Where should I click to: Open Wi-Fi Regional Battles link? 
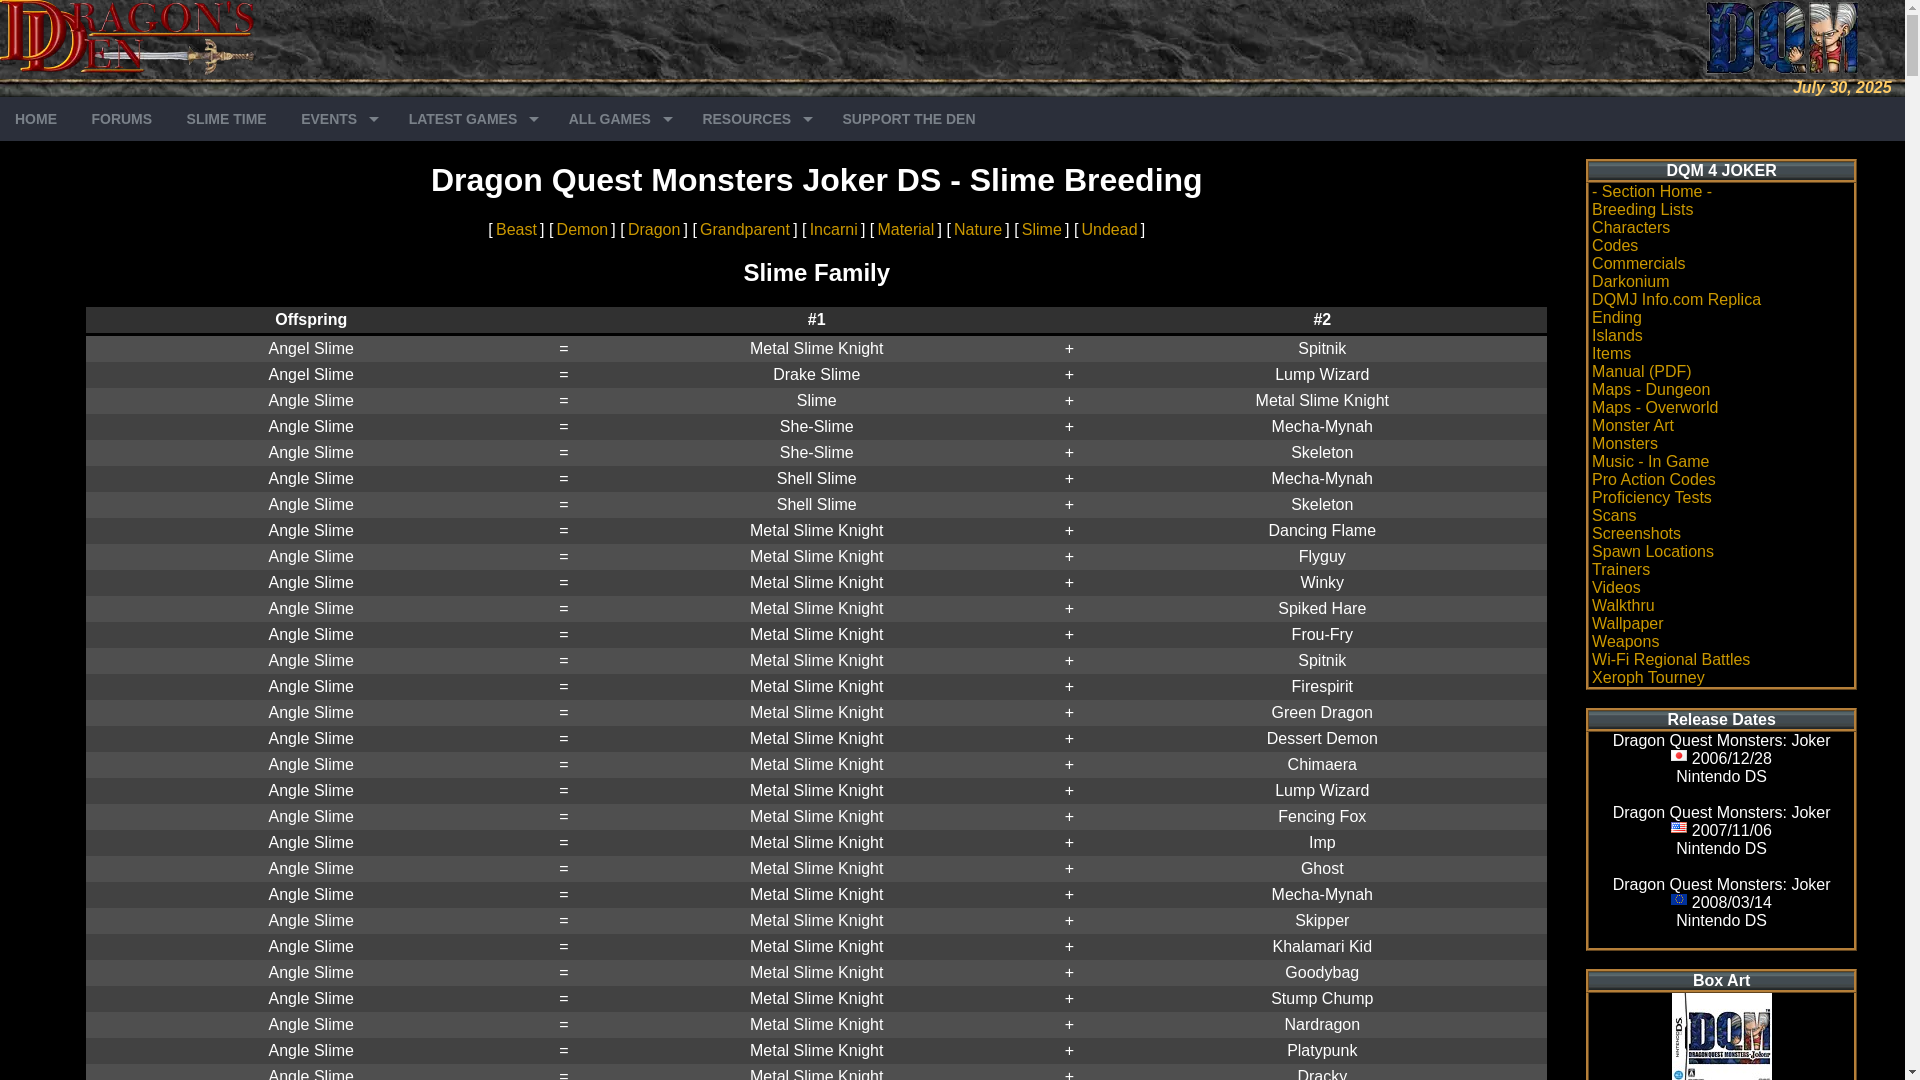(1671, 660)
